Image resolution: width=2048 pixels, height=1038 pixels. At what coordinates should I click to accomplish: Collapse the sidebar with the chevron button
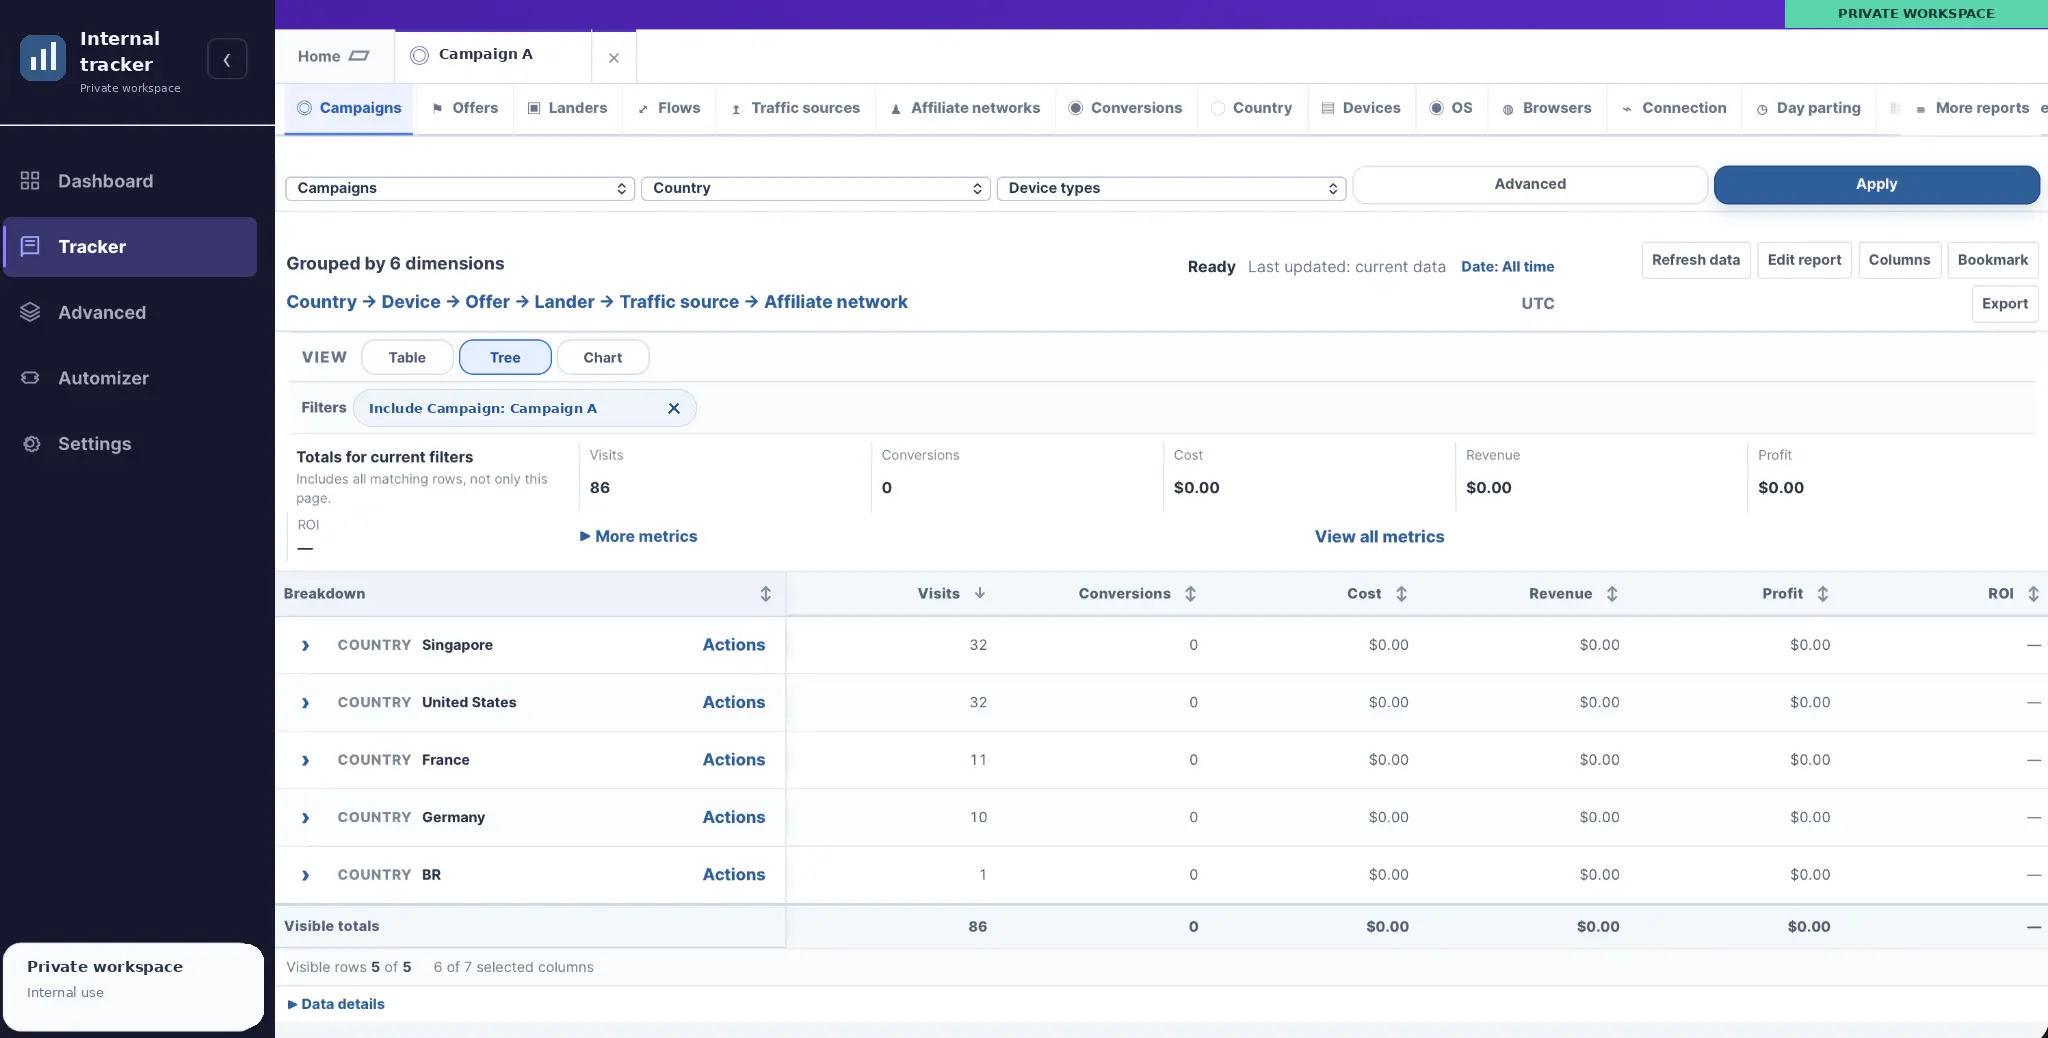pyautogui.click(x=227, y=60)
